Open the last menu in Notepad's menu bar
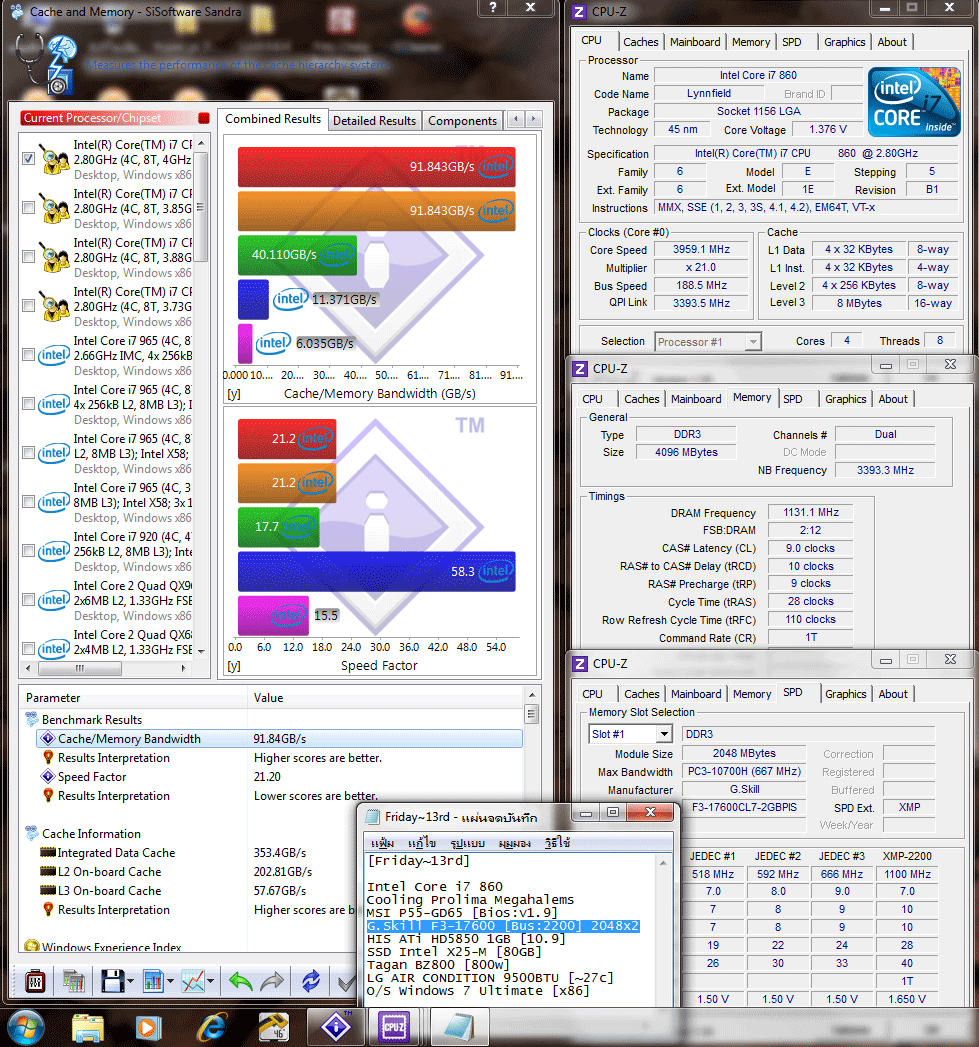The image size is (979, 1047). click(x=557, y=843)
